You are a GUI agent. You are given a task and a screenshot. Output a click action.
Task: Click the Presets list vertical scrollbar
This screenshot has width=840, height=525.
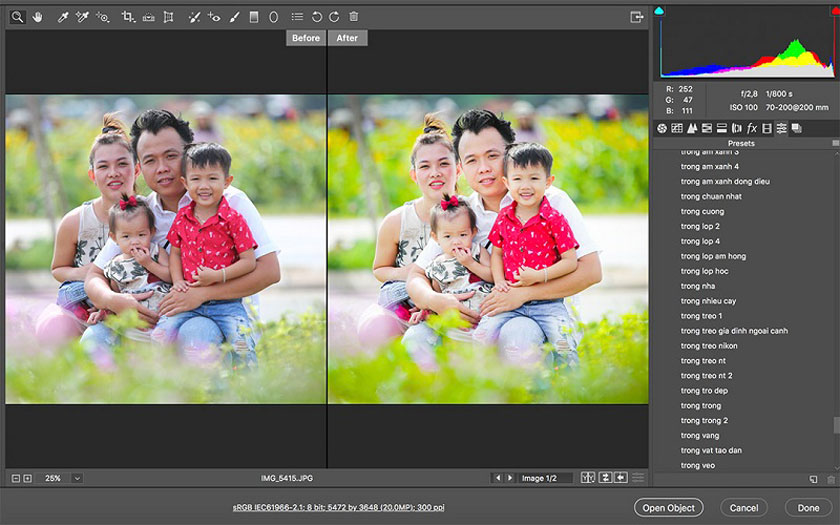point(835,424)
